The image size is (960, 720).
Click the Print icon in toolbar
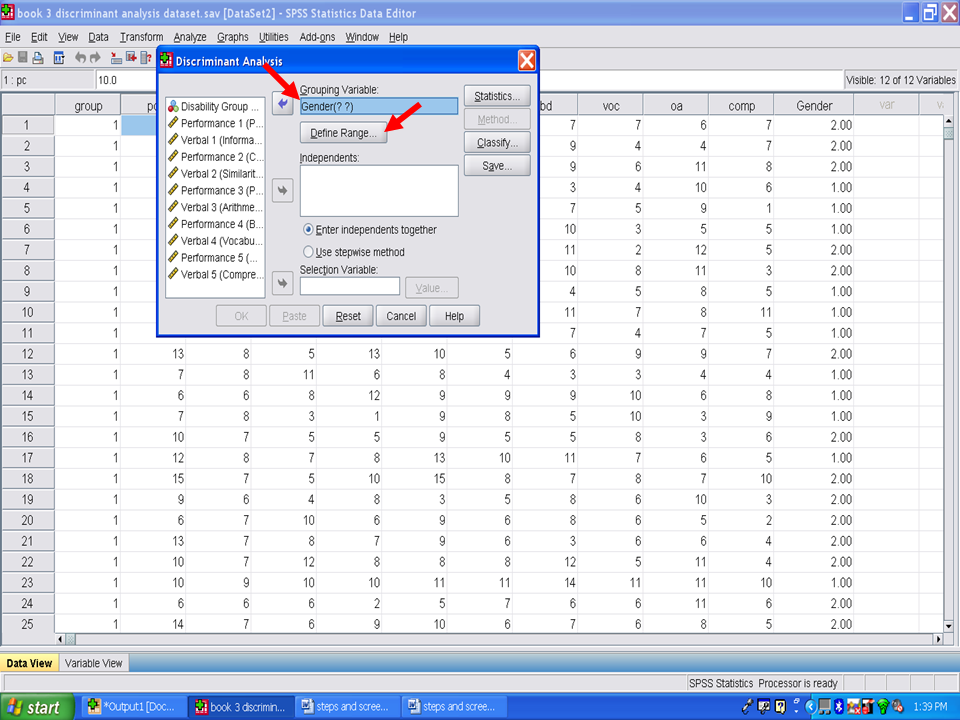(38, 58)
